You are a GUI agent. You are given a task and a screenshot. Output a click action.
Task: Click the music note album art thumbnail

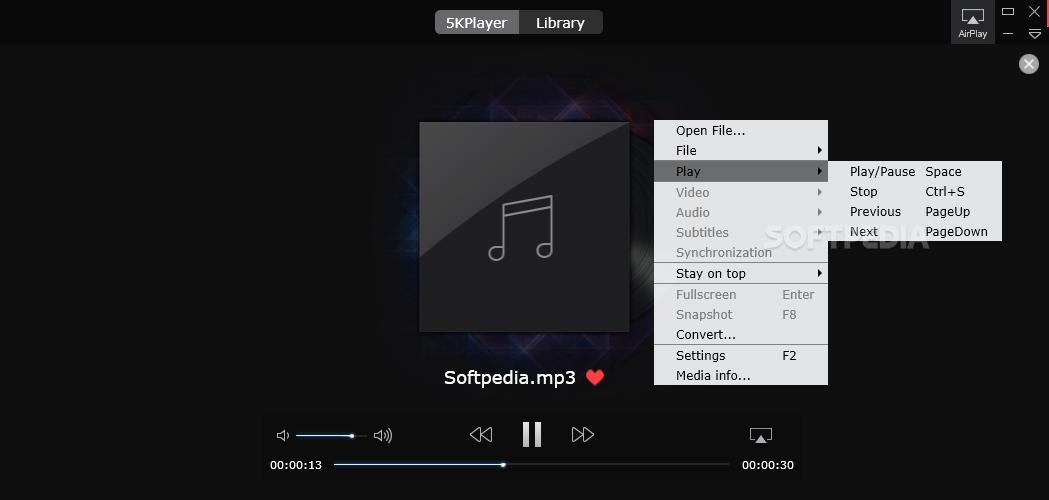[x=524, y=226]
